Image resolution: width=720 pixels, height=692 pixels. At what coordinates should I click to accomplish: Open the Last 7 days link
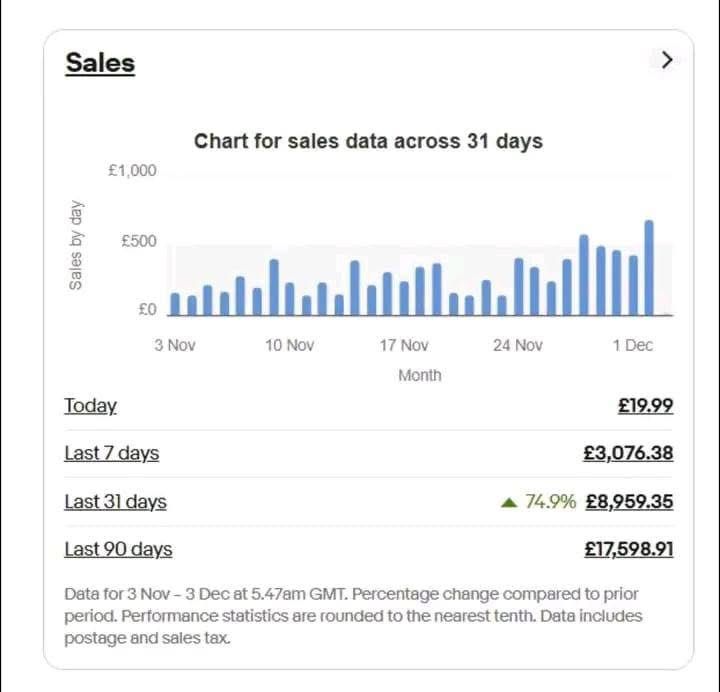coord(111,453)
